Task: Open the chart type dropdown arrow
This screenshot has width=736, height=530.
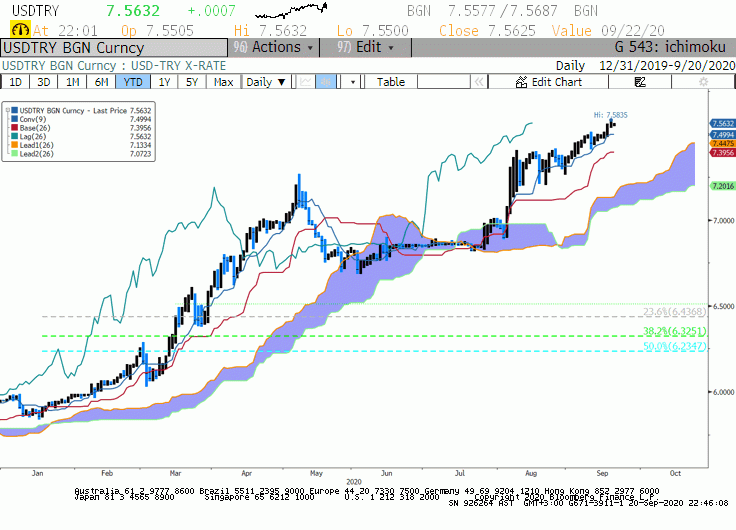Action: 353,82
